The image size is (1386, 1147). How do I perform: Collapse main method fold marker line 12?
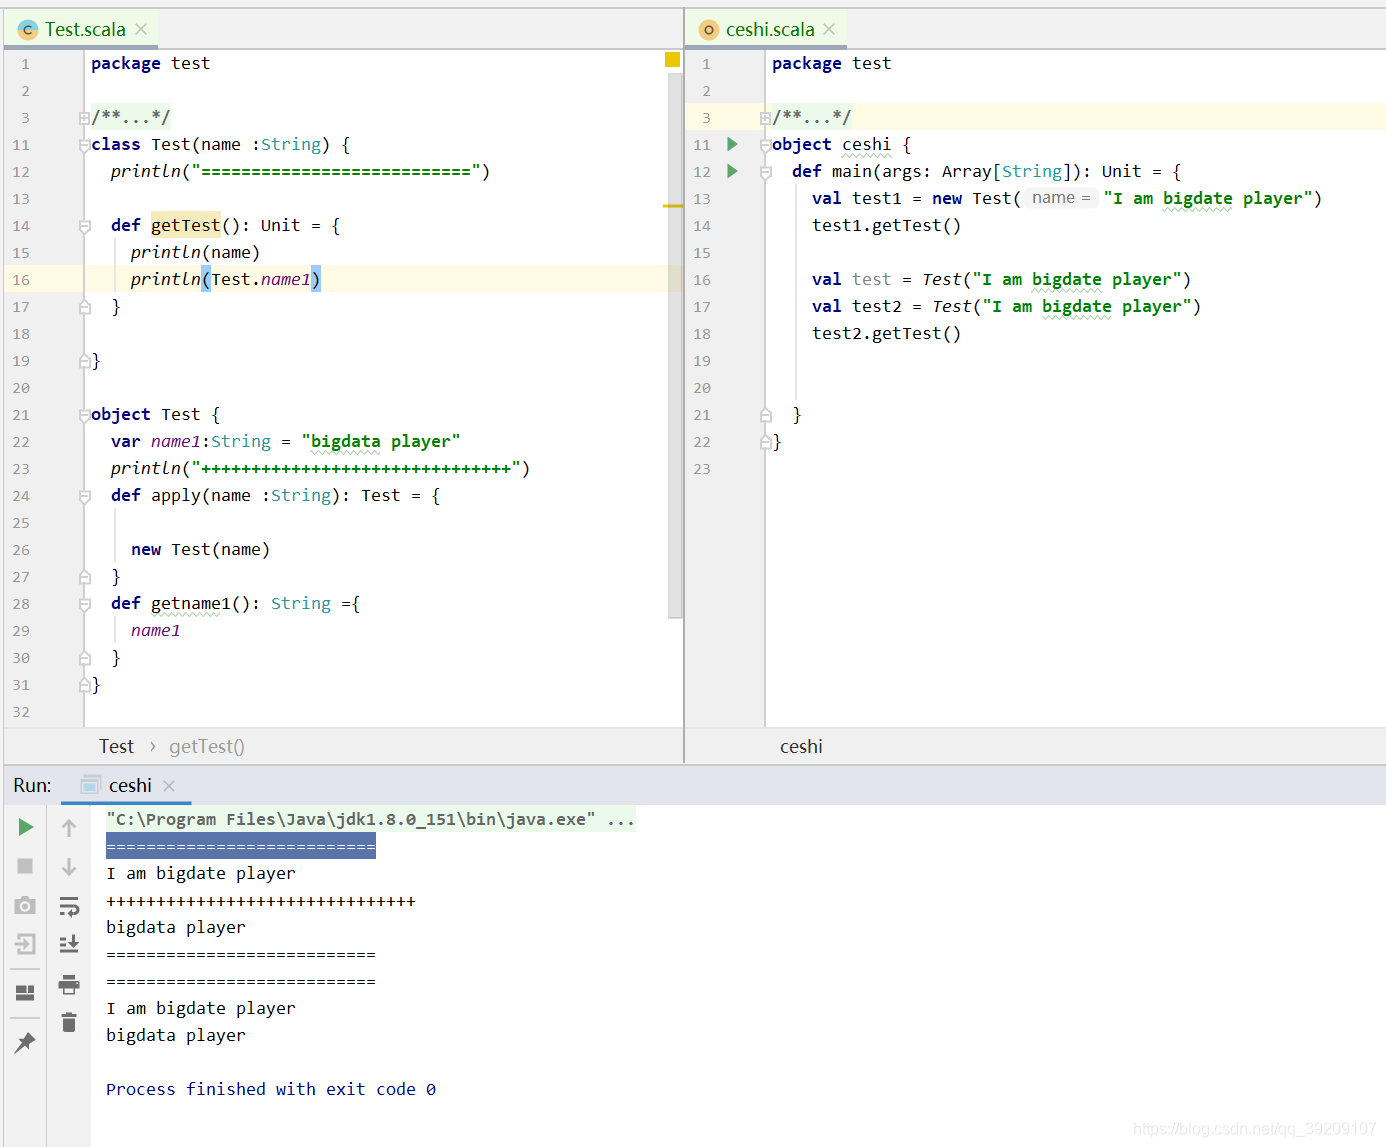click(765, 172)
